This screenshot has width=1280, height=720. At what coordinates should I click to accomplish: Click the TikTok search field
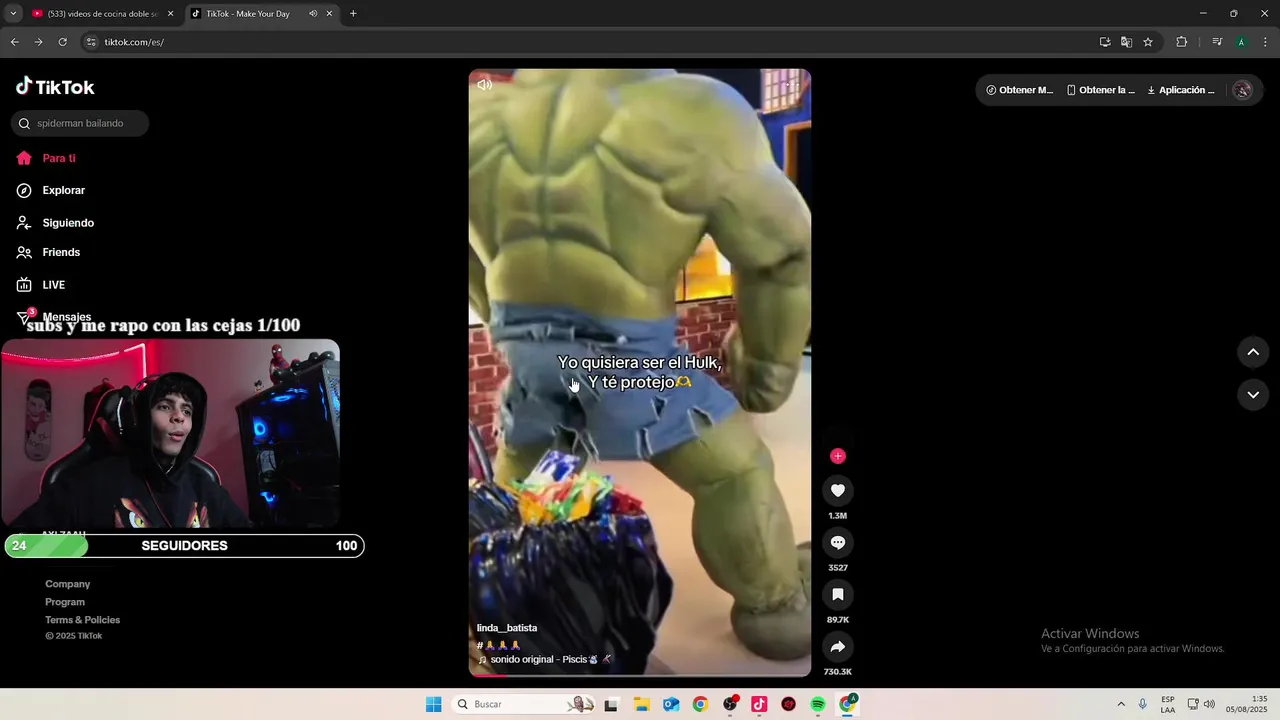click(80, 123)
